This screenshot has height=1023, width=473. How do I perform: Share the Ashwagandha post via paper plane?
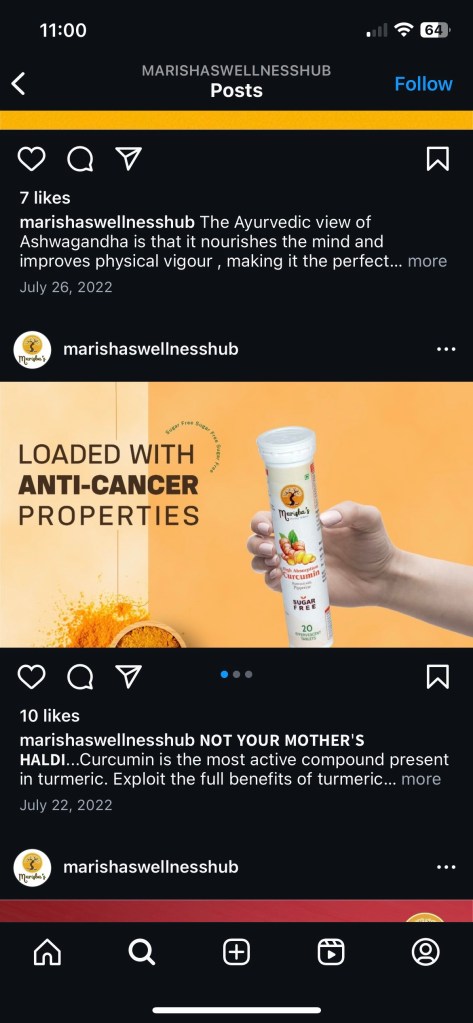pyautogui.click(x=129, y=159)
